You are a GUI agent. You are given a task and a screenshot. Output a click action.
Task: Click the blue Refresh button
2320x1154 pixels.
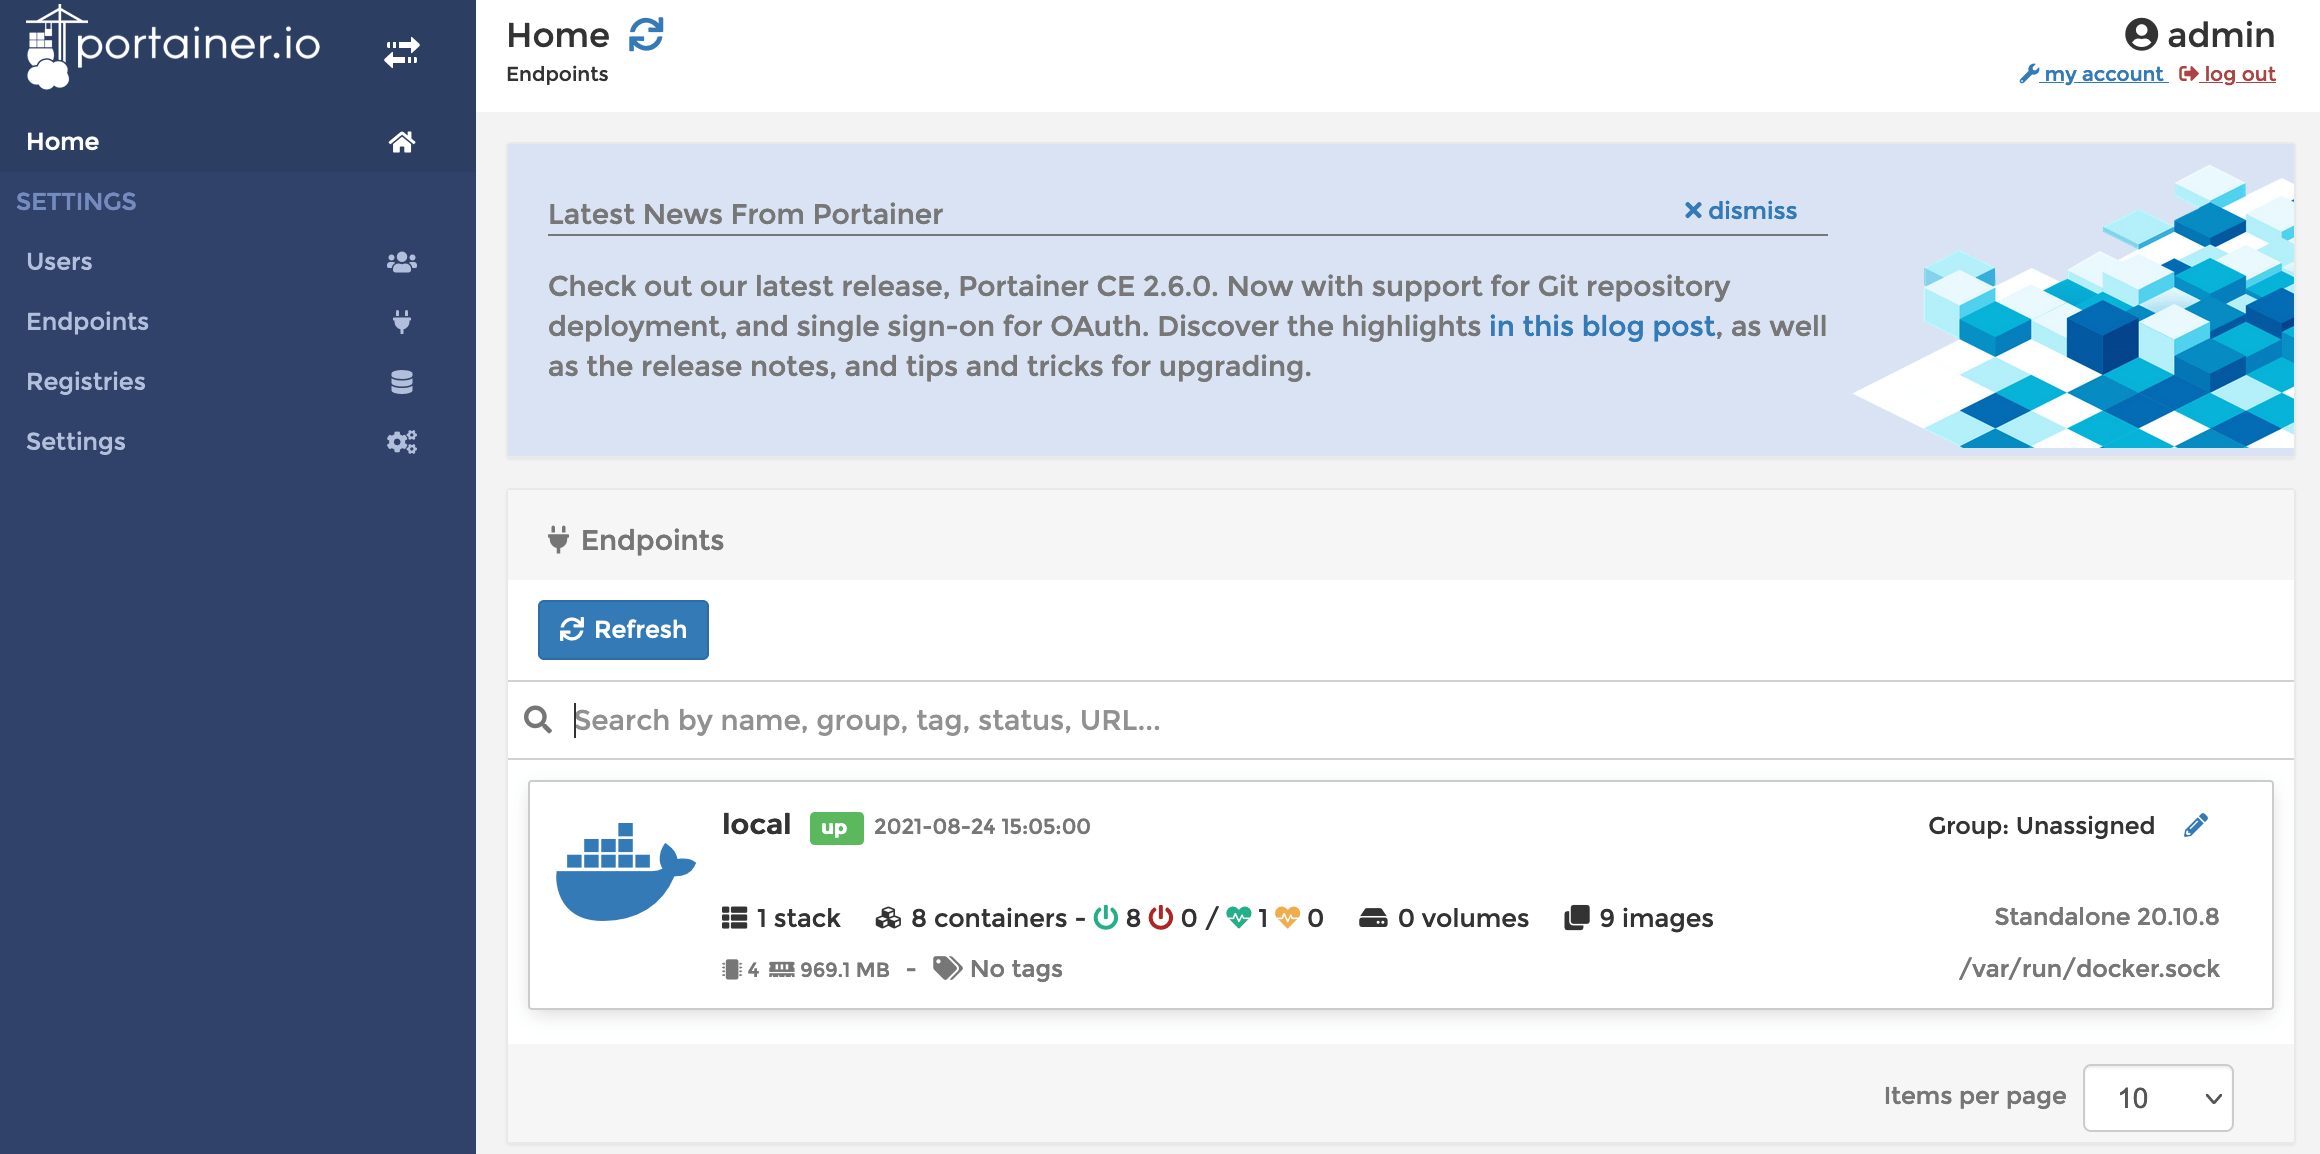[623, 630]
